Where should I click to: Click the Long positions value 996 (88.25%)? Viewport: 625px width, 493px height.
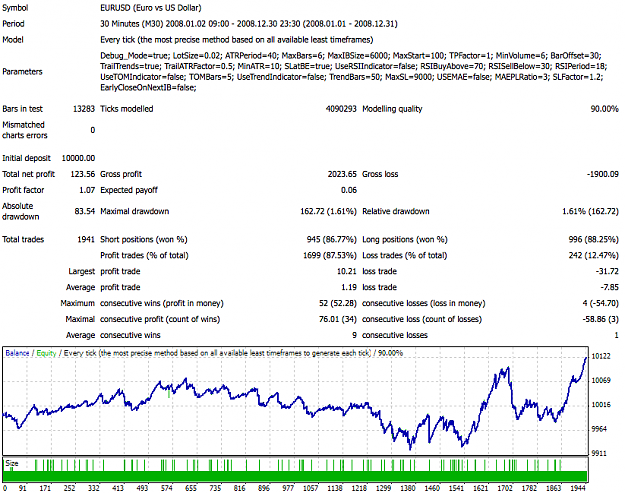pyautogui.click(x=594, y=240)
